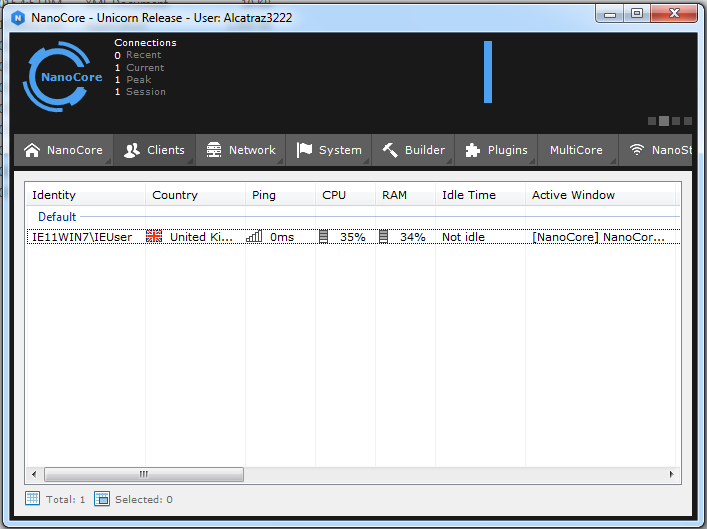Click the 35% CPU value
707x529 pixels.
point(353,237)
